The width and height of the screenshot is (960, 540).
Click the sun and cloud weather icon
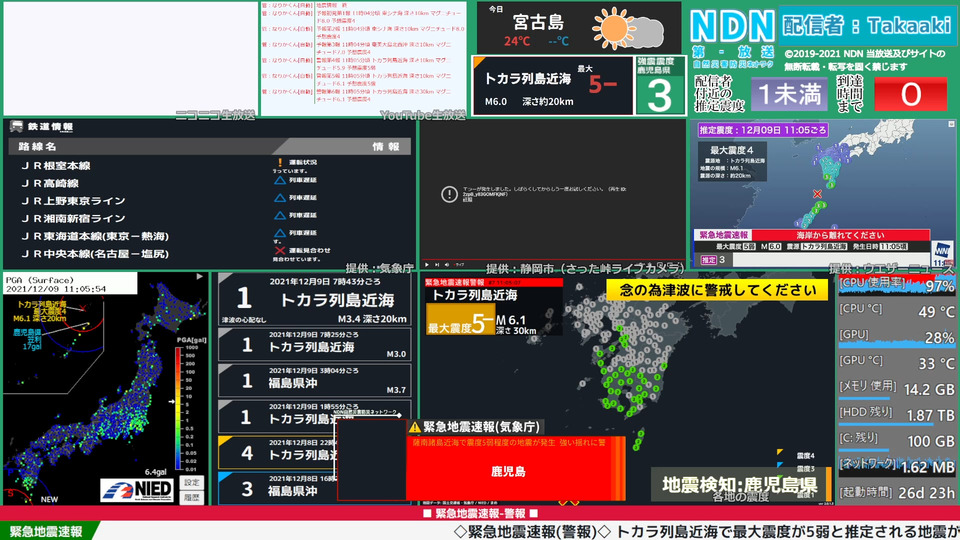tap(628, 28)
